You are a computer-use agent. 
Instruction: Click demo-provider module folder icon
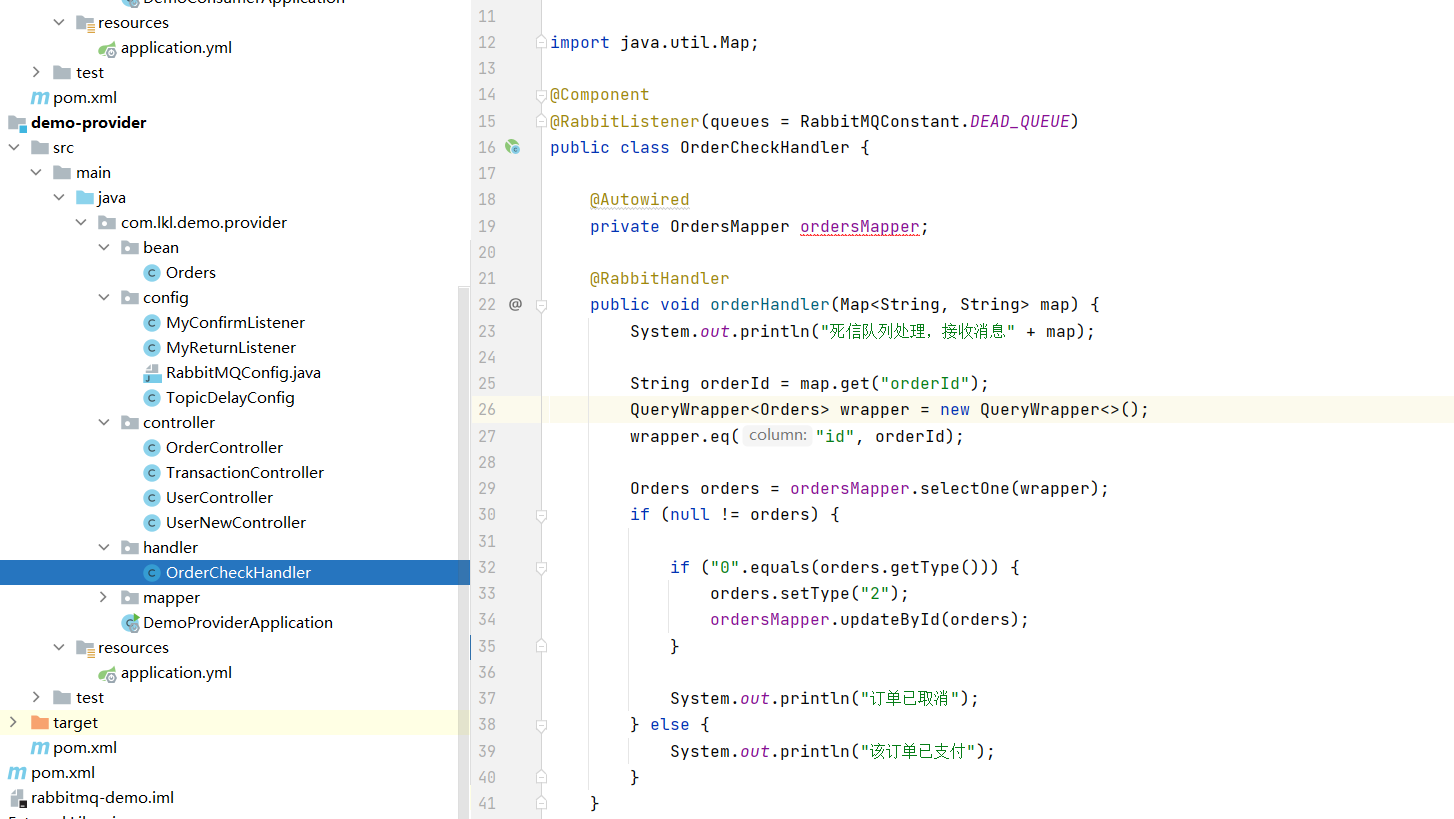(18, 123)
